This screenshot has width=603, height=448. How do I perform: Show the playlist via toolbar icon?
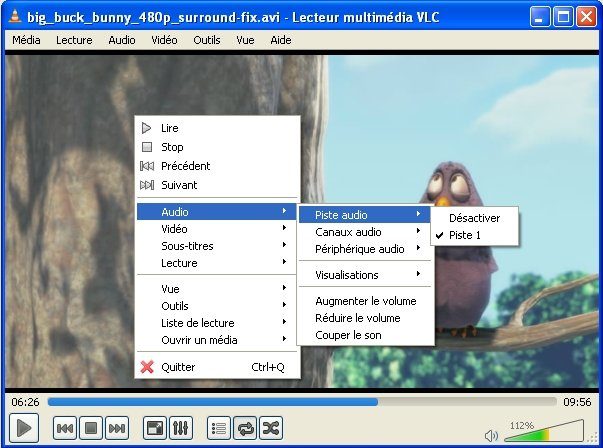click(x=218, y=428)
